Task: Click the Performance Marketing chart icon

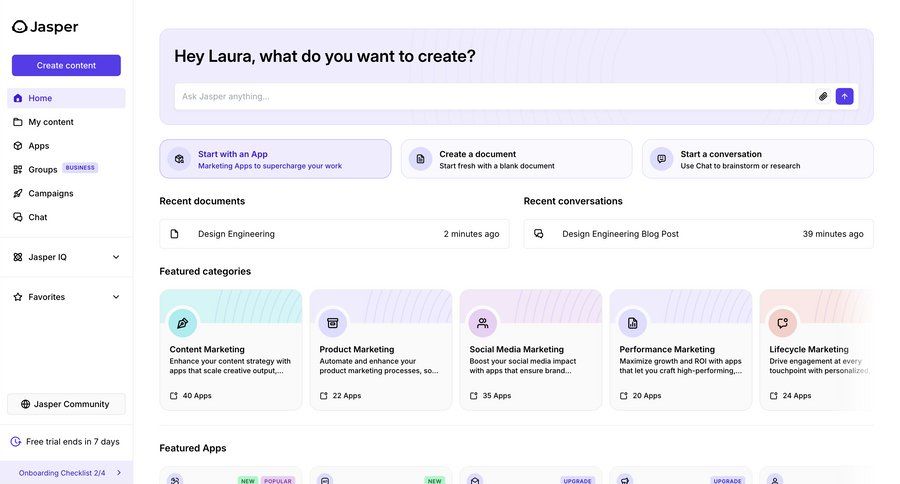Action: (633, 323)
